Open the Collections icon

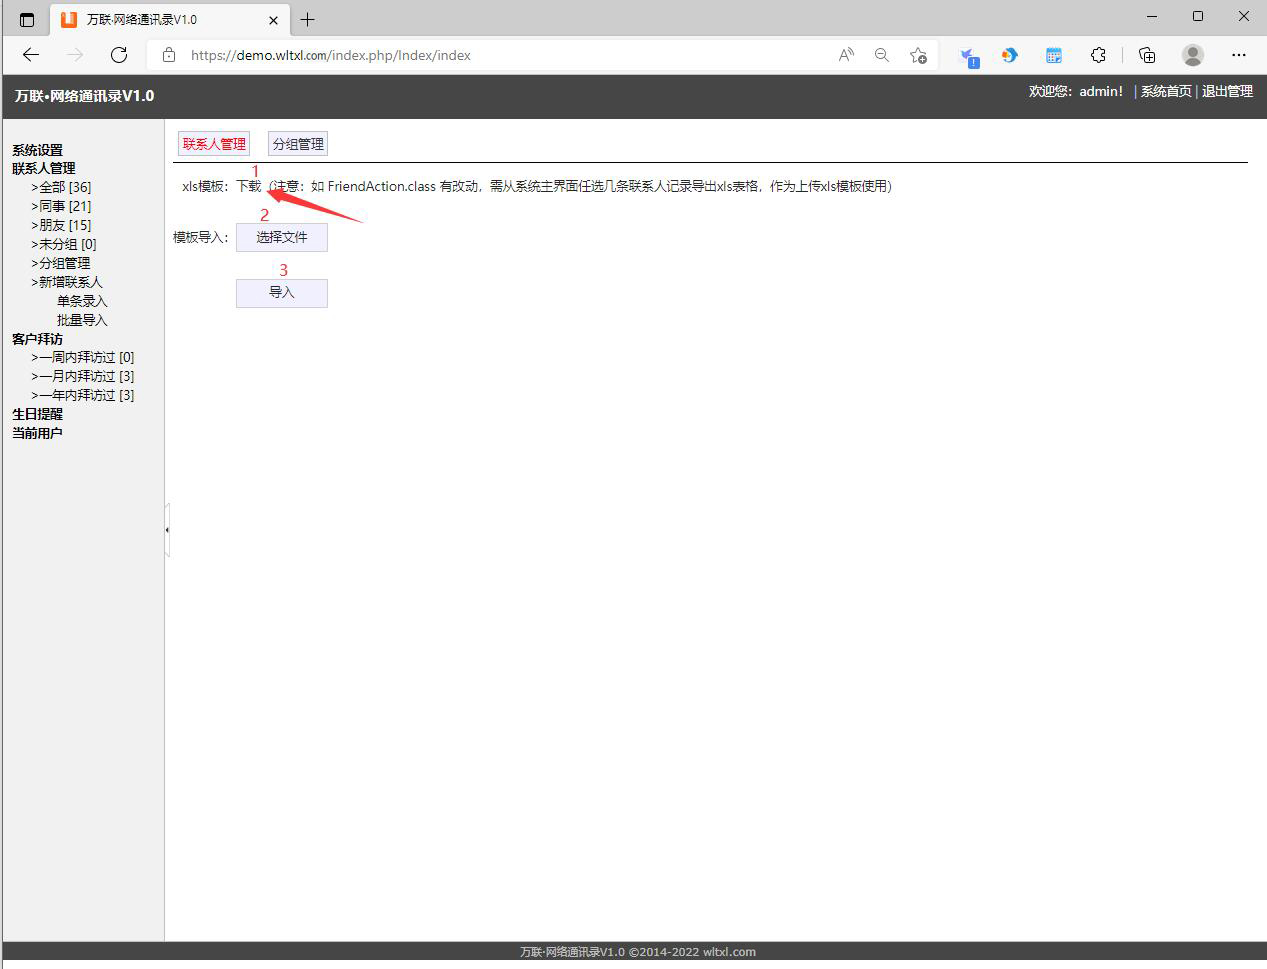[1147, 55]
